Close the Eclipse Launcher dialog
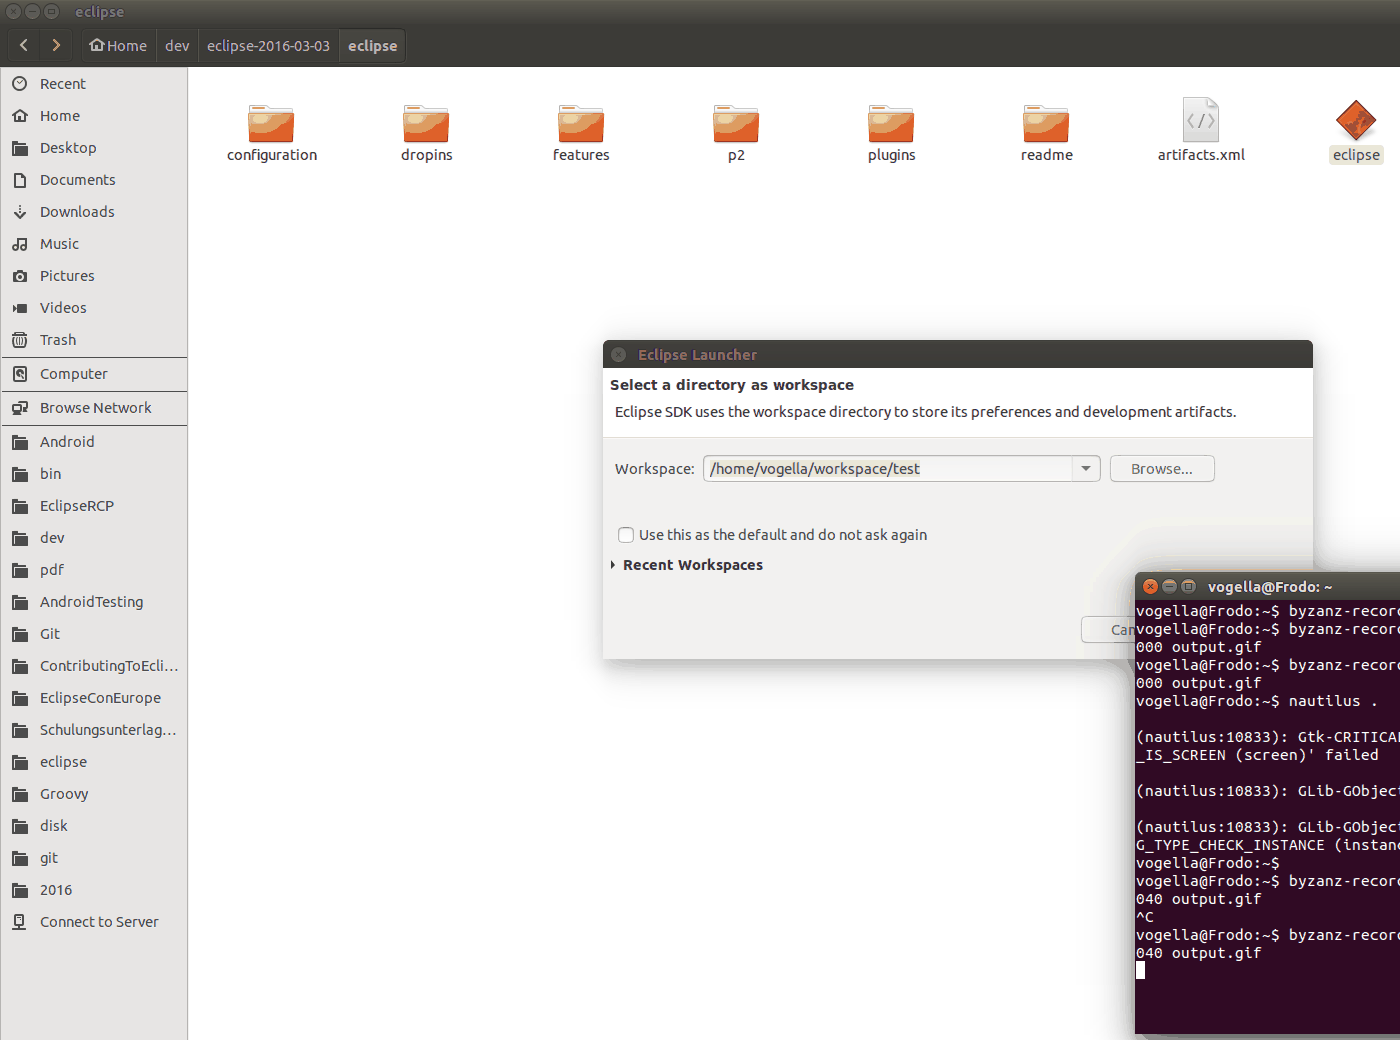 point(619,355)
